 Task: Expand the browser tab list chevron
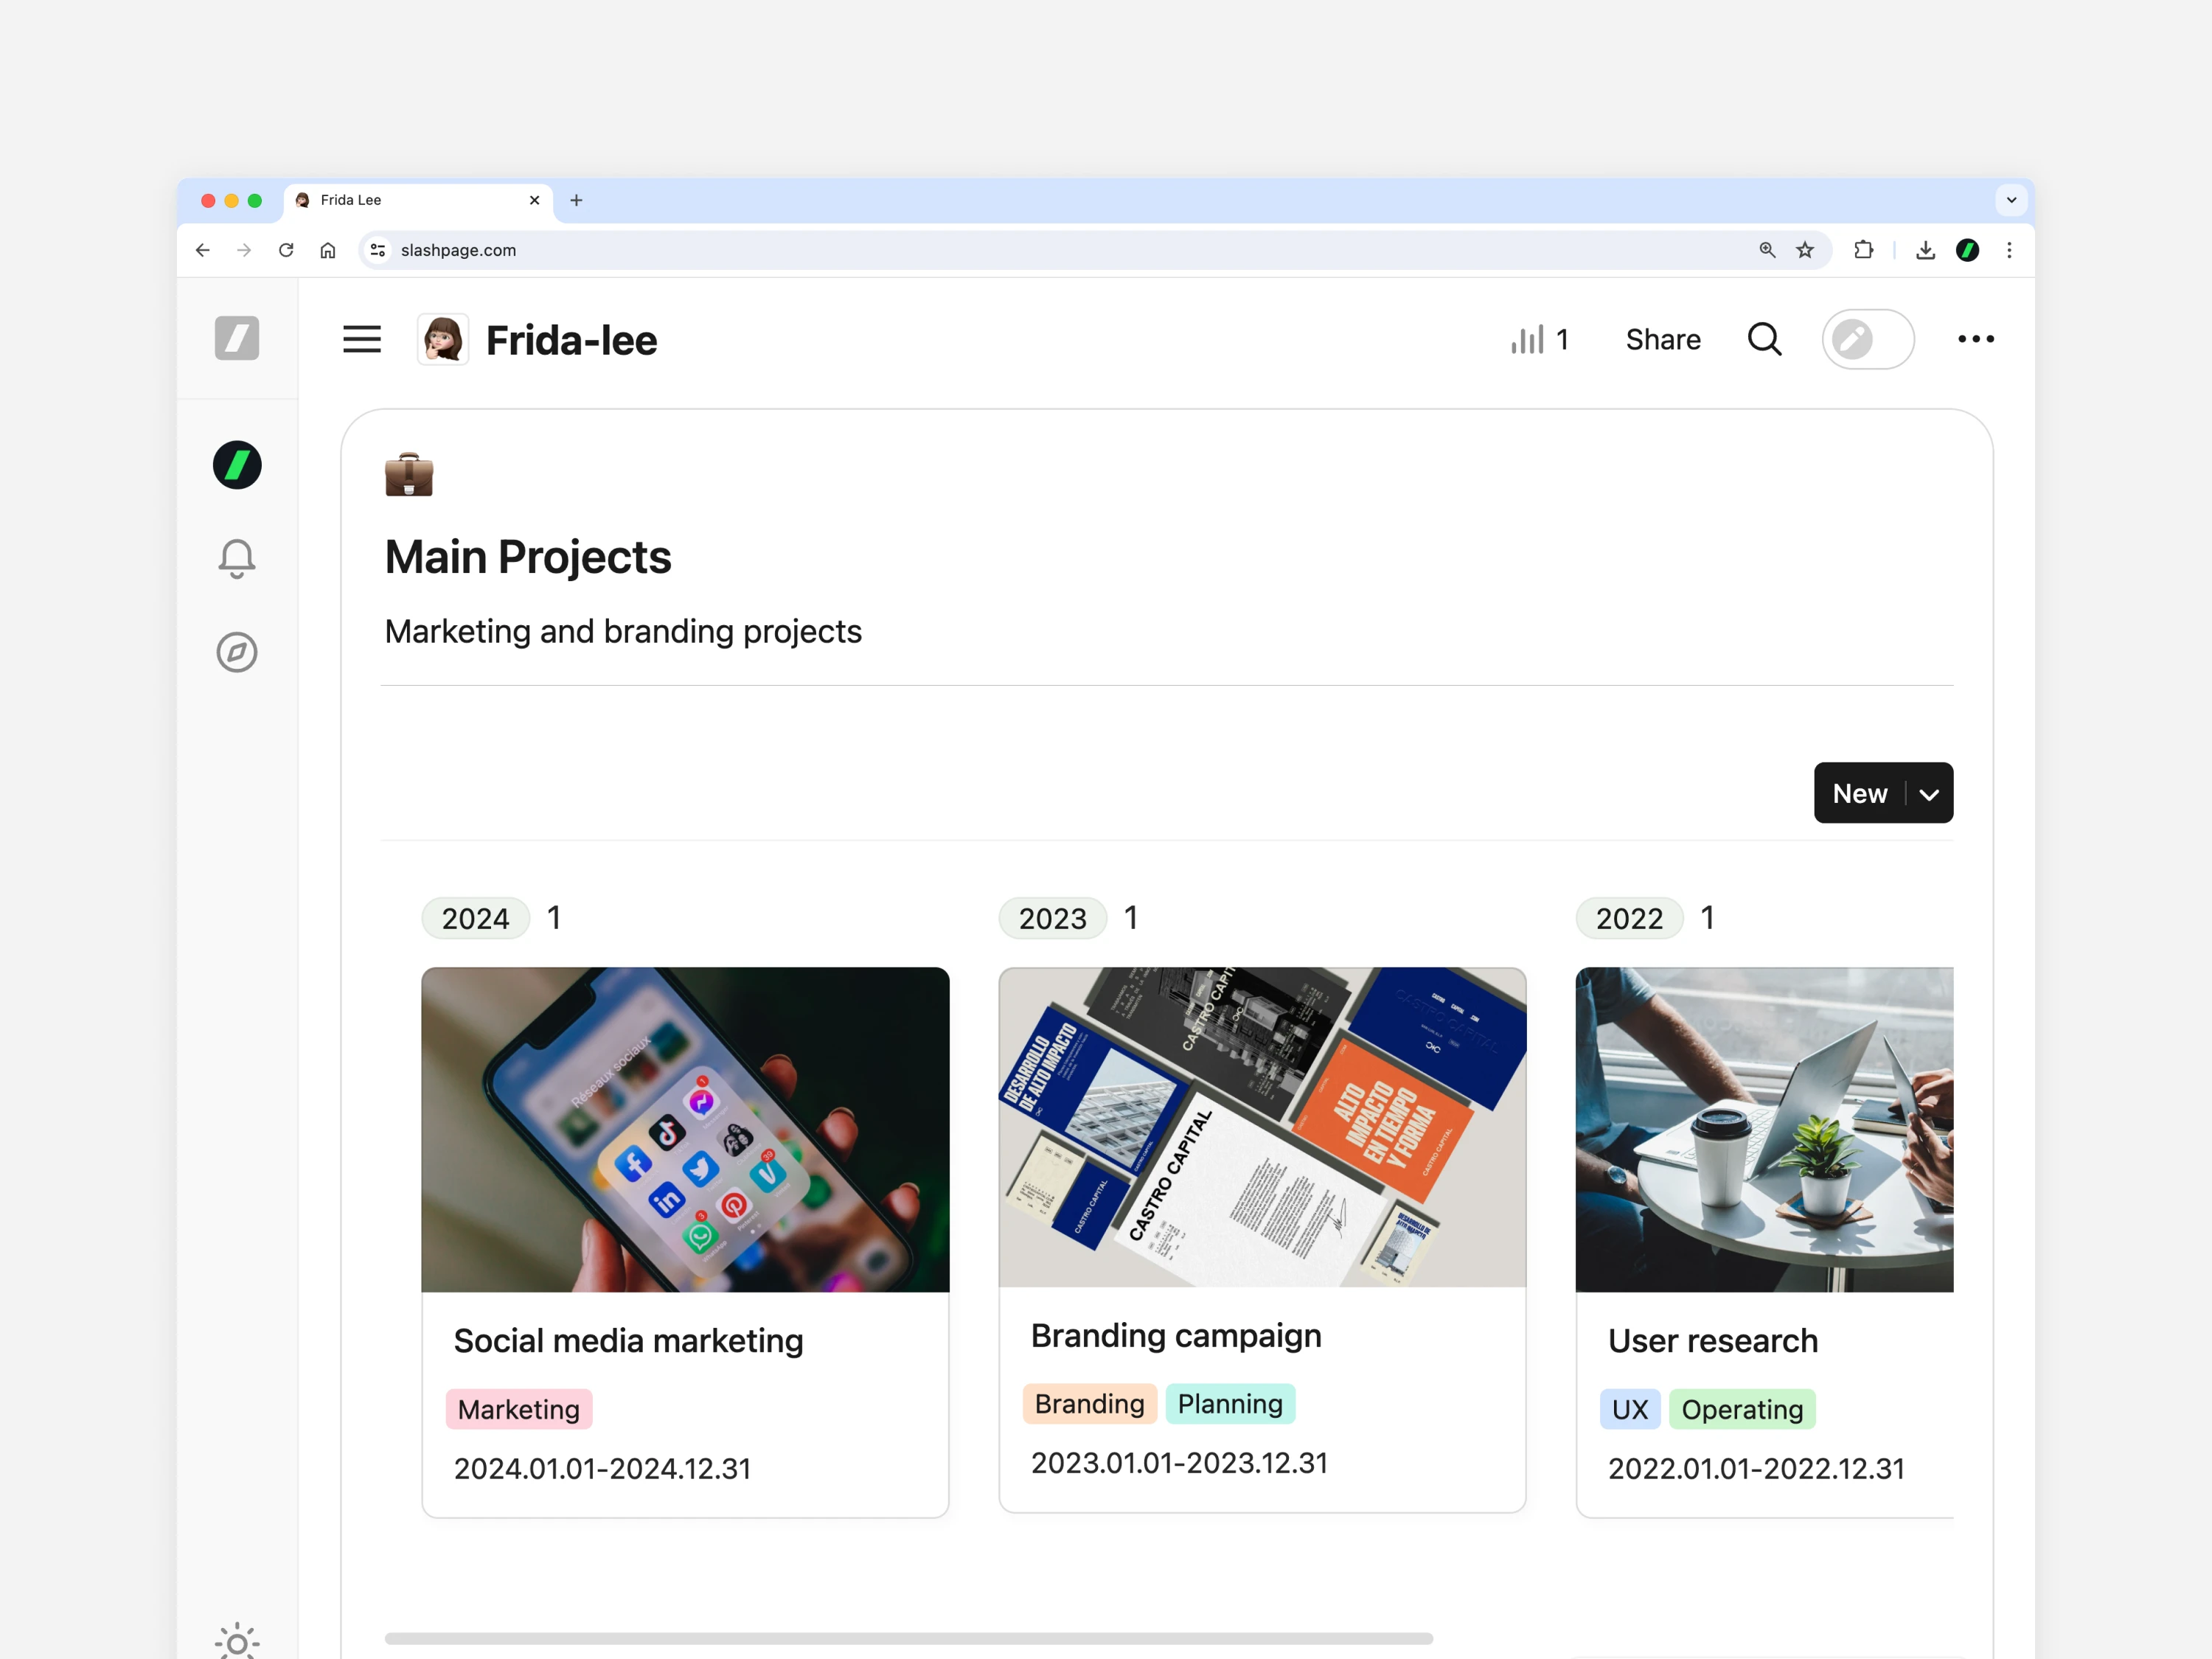click(2011, 200)
